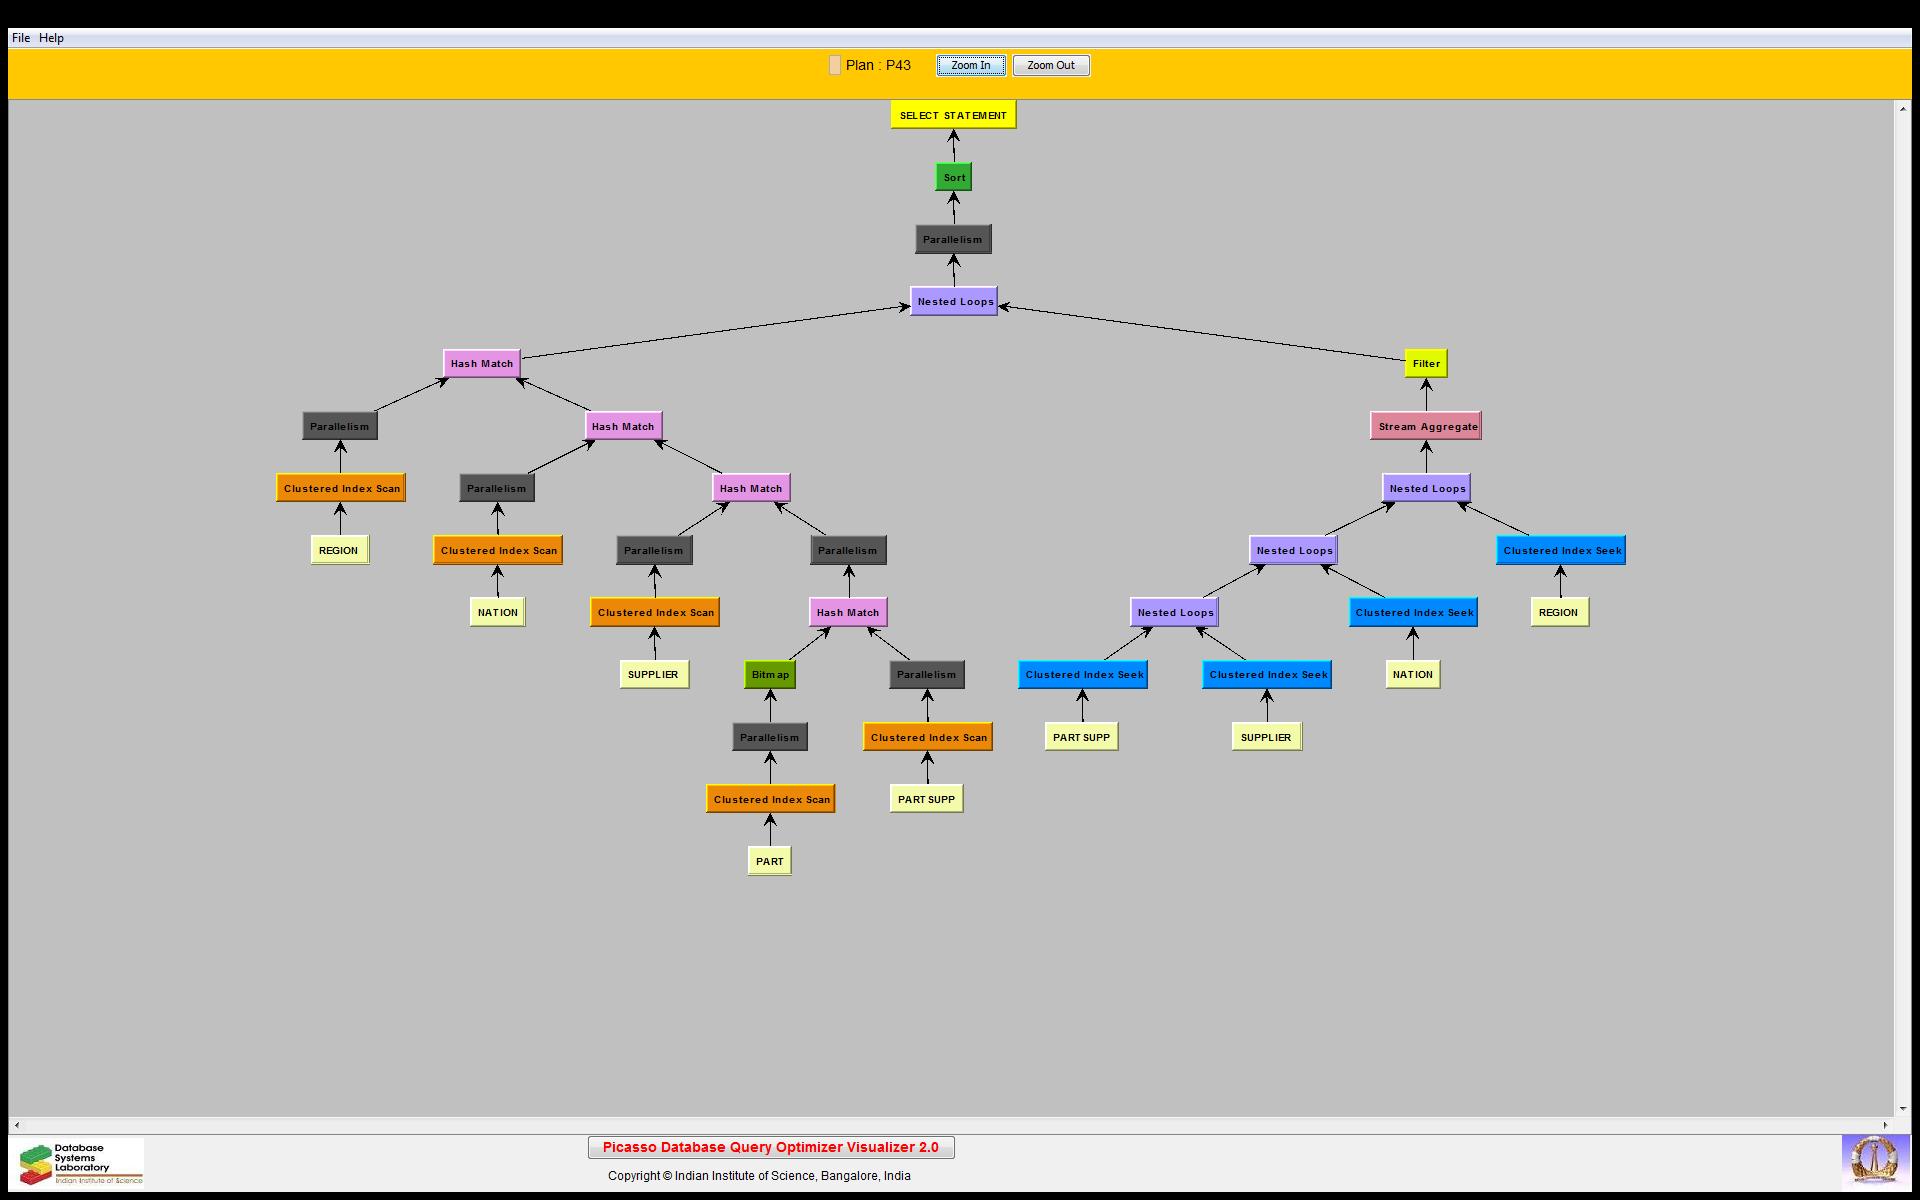The width and height of the screenshot is (1920, 1200).
Task: Click the vertical scrollbar down arrow
Action: tap(1902, 1108)
